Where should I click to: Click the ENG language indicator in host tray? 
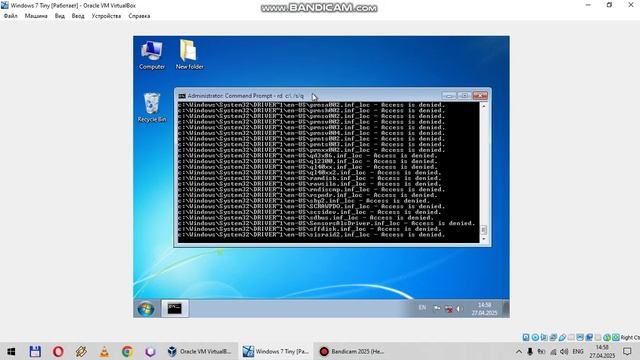(578, 351)
